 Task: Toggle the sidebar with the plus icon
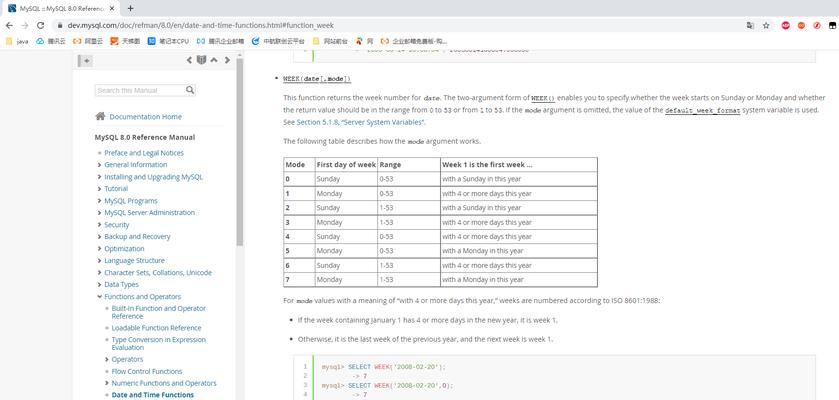click(86, 61)
